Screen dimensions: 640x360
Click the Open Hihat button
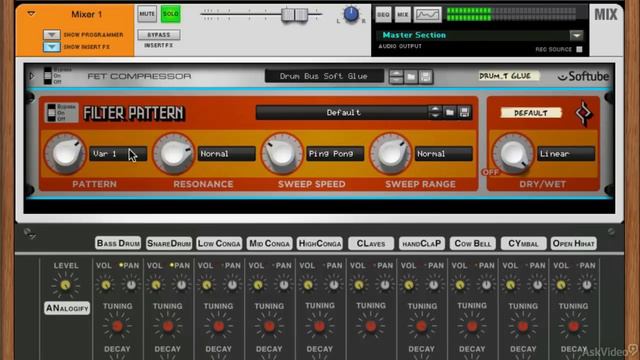573,243
